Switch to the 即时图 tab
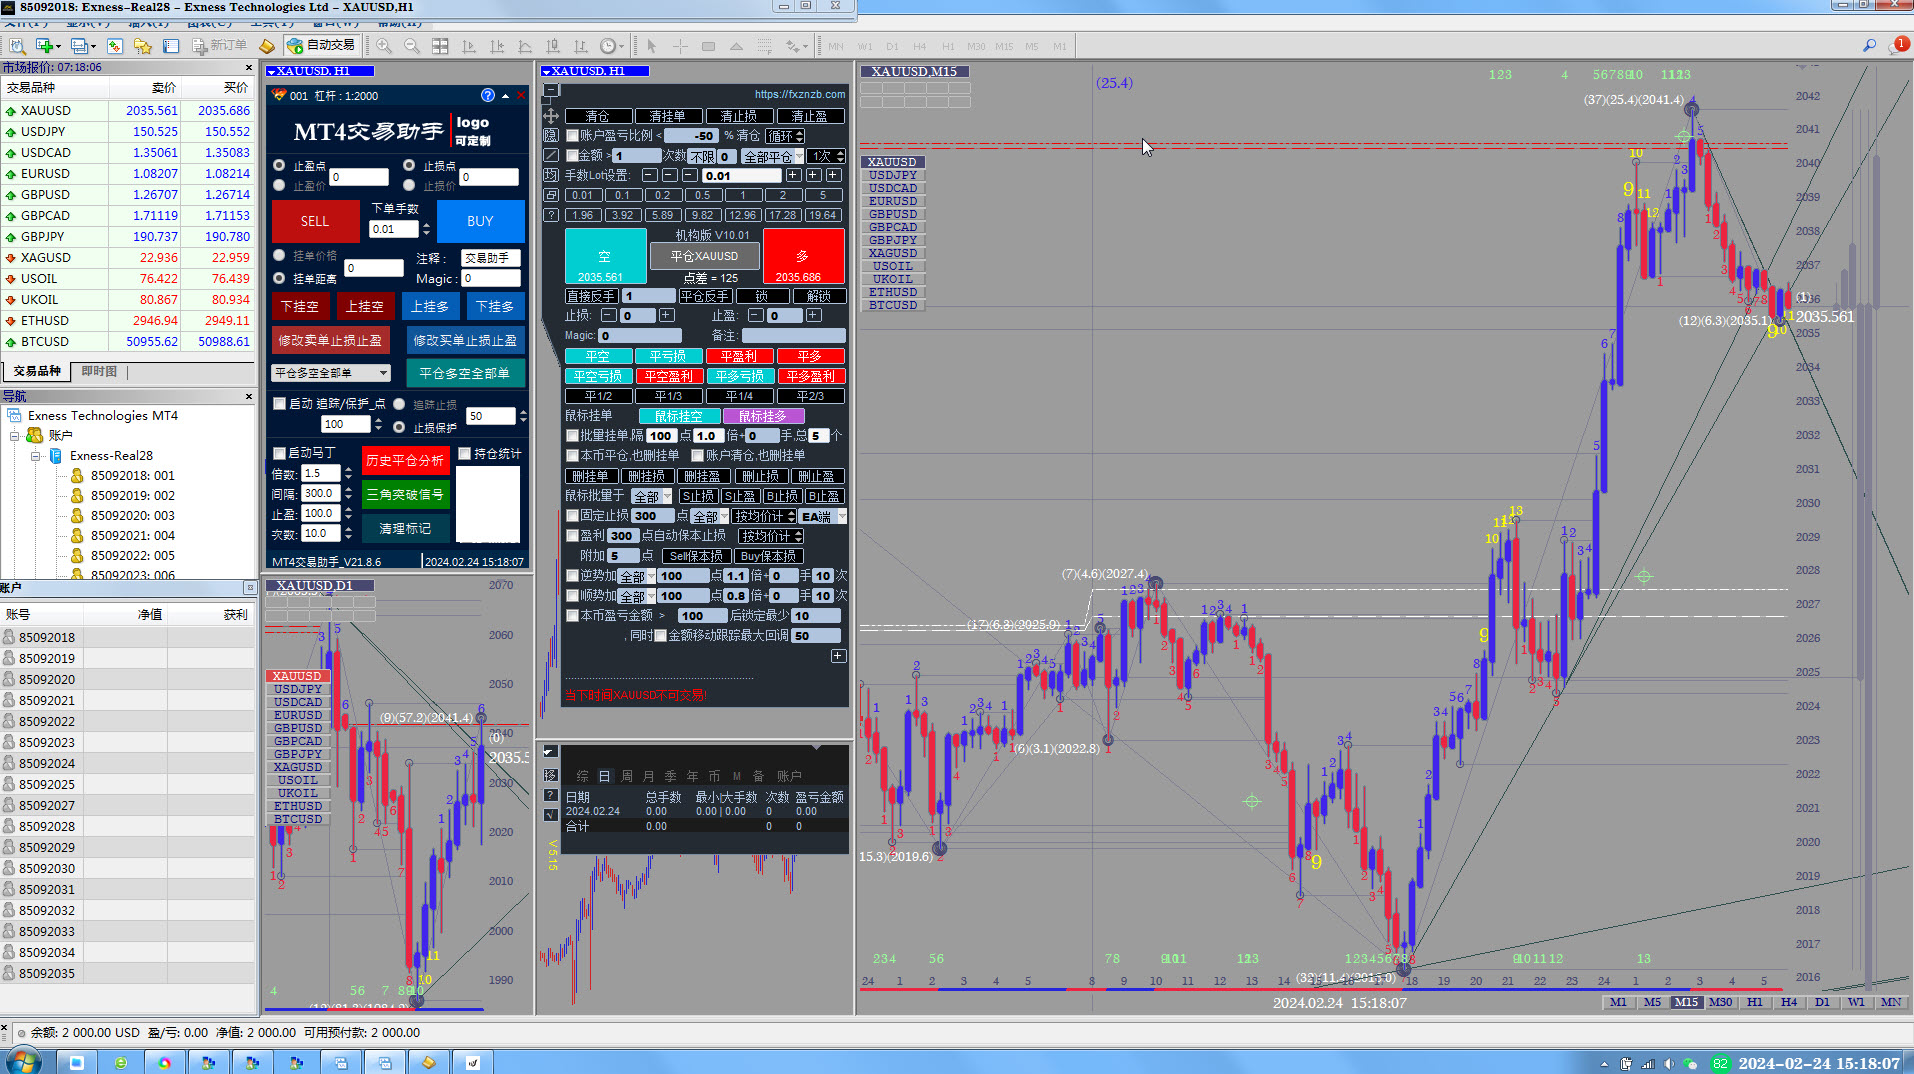Image resolution: width=1914 pixels, height=1074 pixels. pyautogui.click(x=99, y=371)
